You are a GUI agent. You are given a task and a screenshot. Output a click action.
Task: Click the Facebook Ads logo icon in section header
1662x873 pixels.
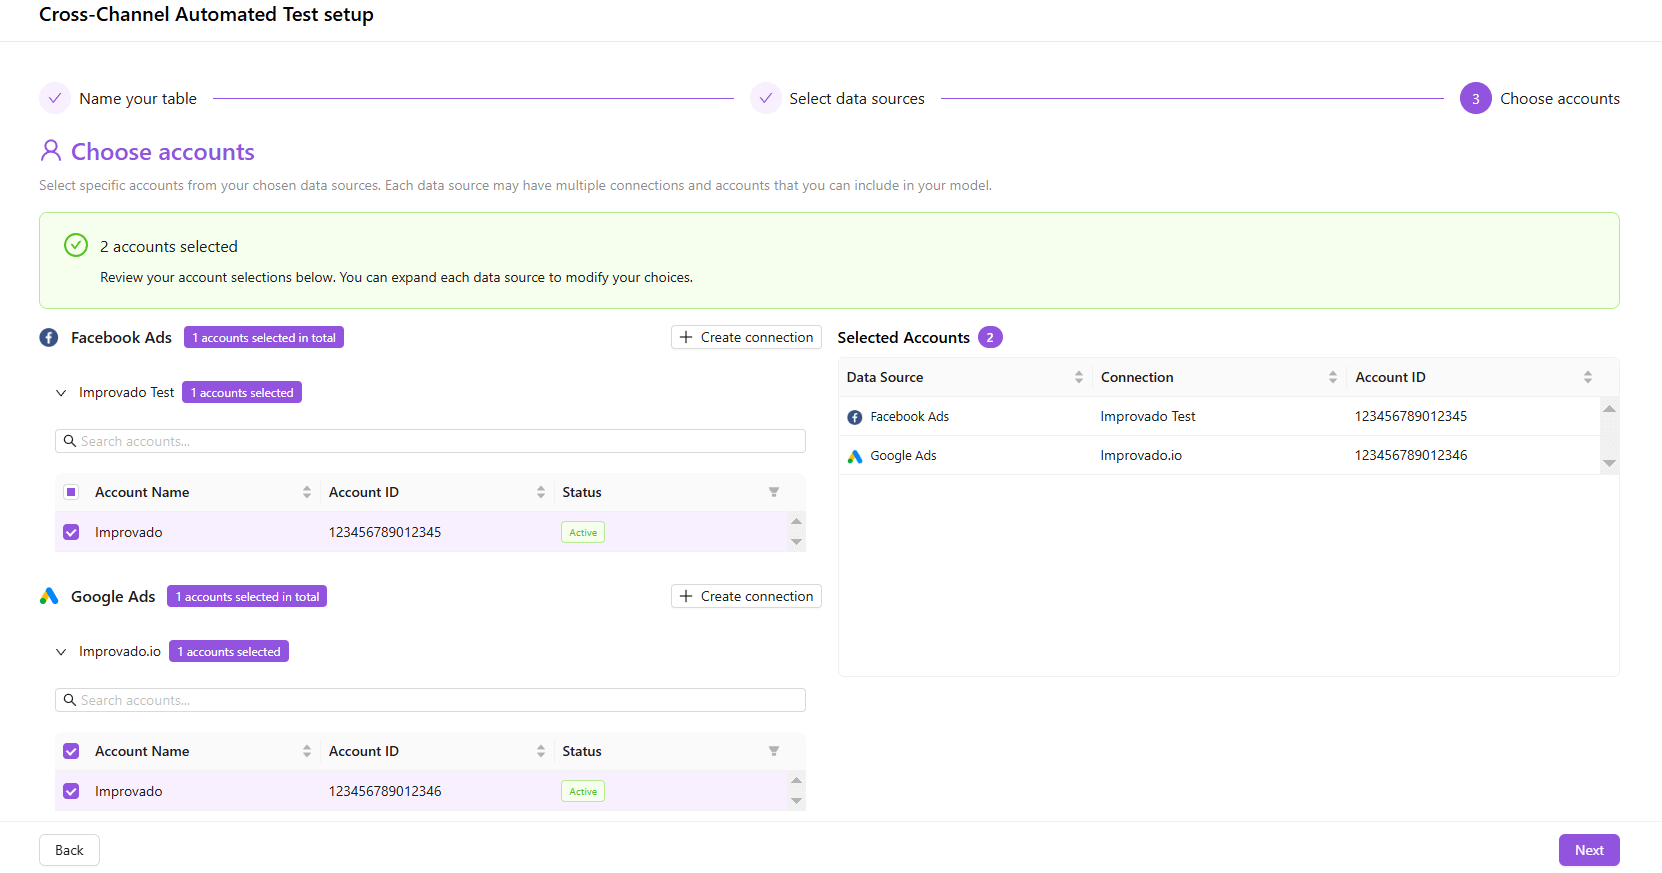(49, 338)
